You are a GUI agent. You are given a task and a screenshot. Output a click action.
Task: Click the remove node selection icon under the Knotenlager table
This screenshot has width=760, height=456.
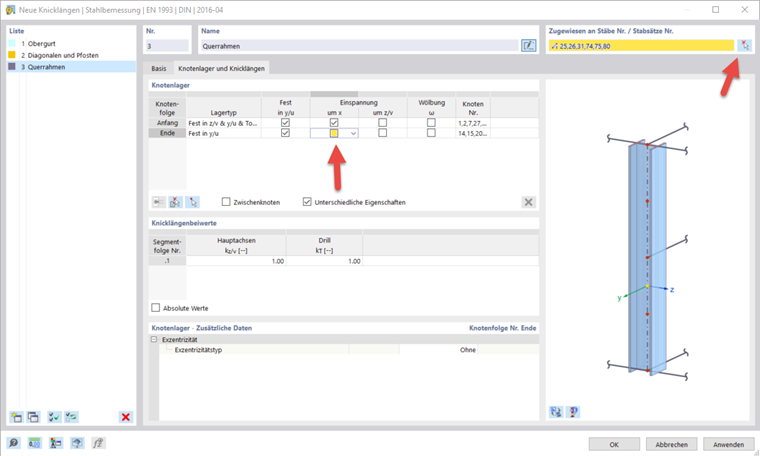pos(175,202)
